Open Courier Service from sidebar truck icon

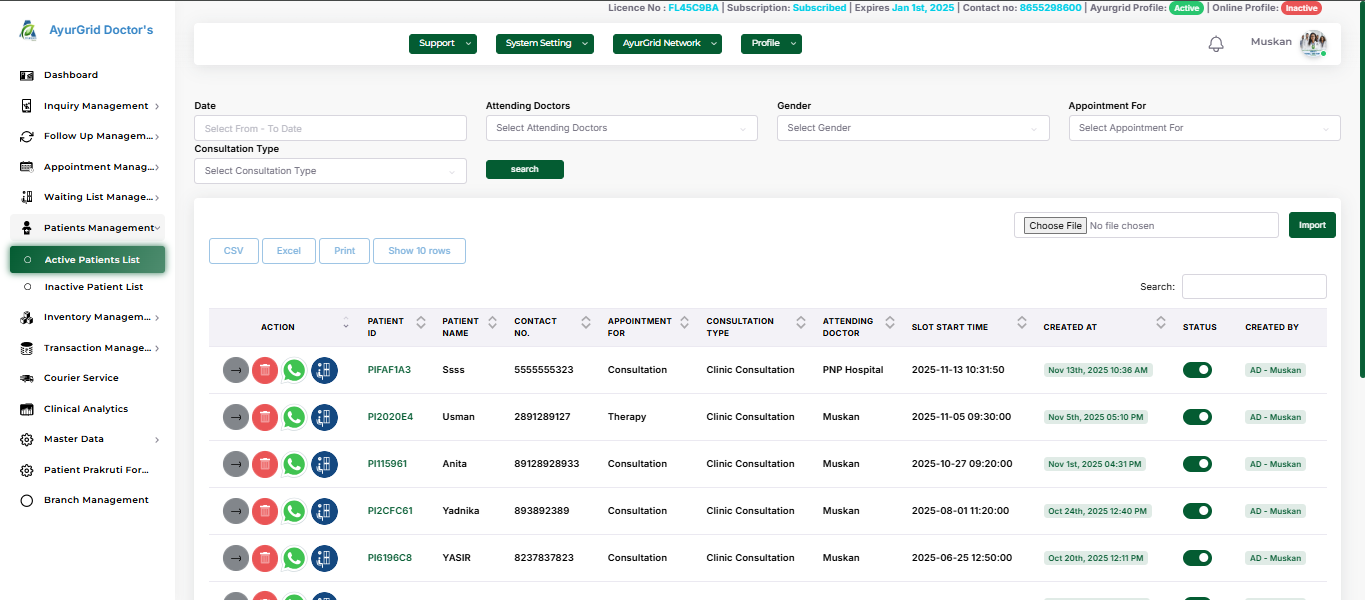tap(27, 378)
